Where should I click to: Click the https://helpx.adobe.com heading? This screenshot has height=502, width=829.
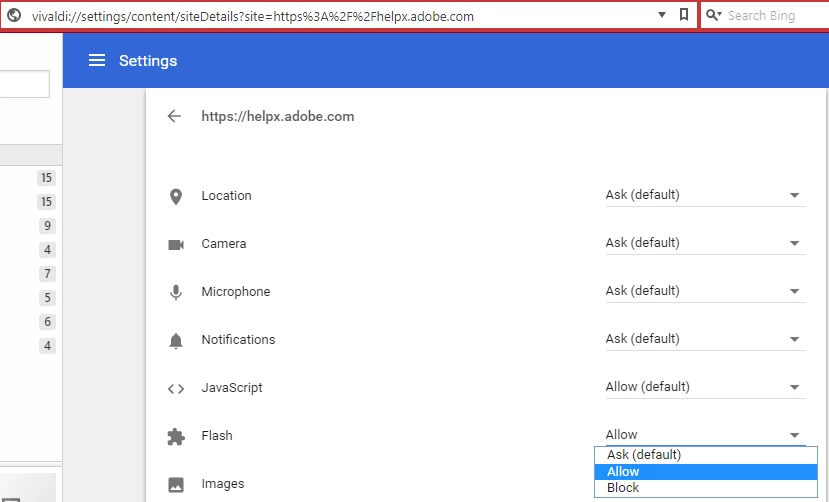click(278, 116)
